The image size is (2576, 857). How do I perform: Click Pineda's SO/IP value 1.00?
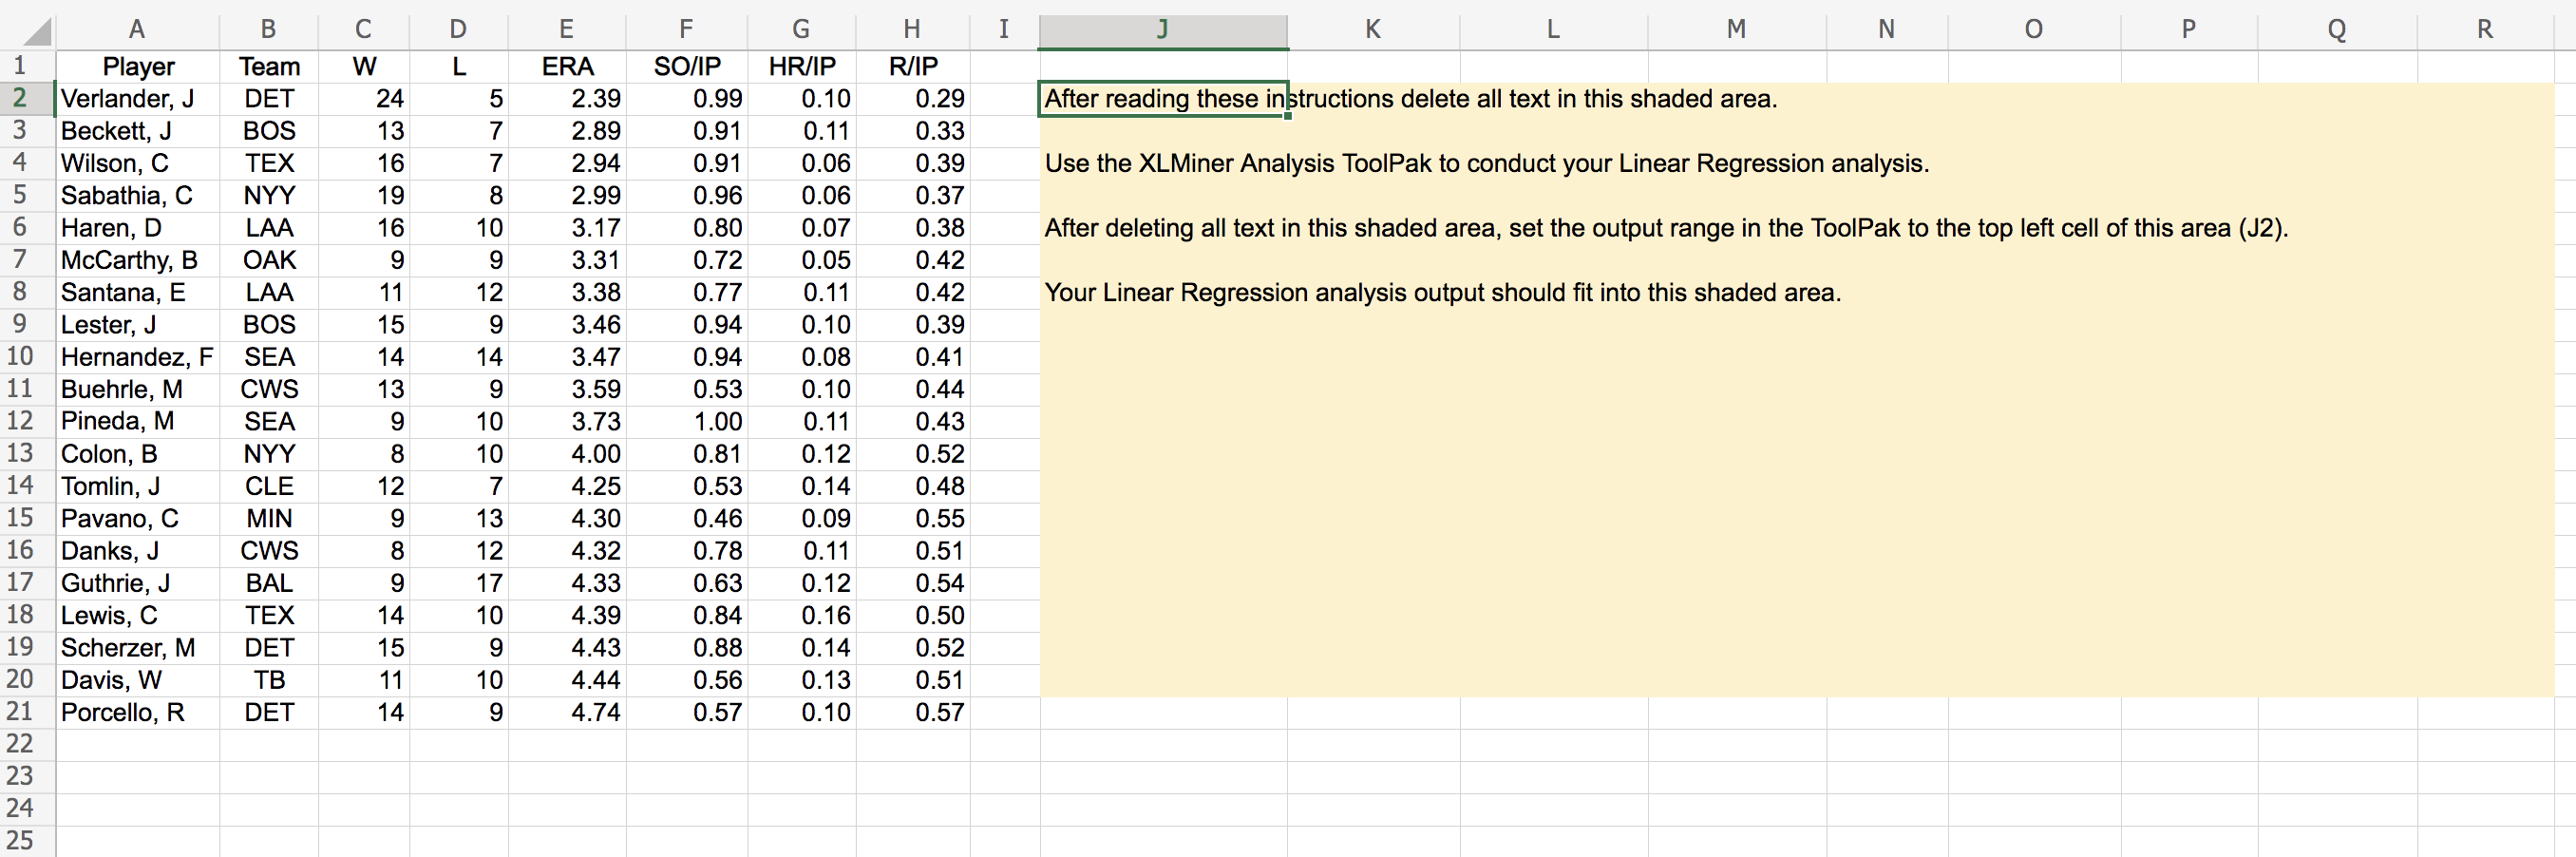[687, 421]
